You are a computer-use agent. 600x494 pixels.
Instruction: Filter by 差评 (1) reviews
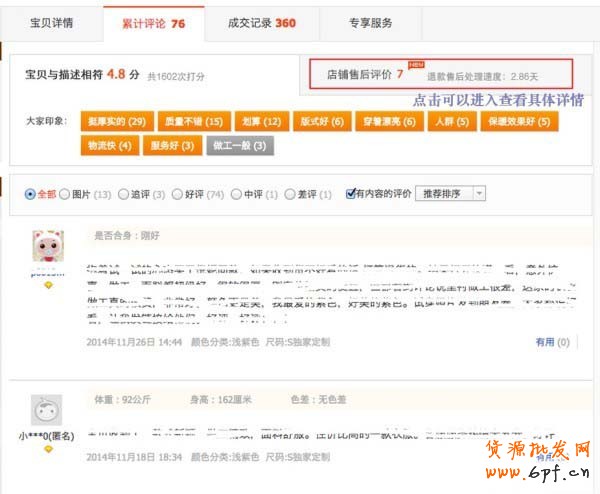290,194
